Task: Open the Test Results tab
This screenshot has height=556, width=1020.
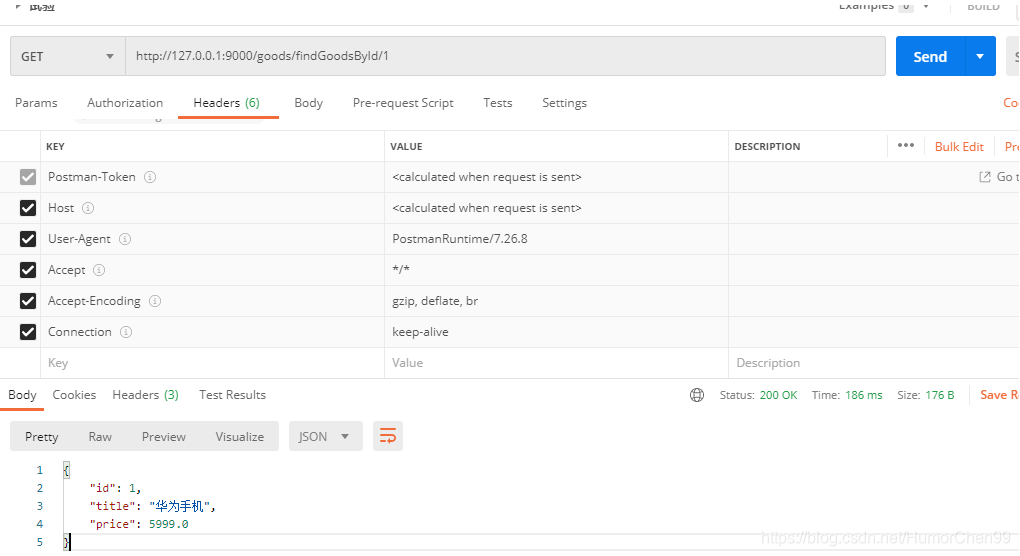Action: tap(232, 395)
